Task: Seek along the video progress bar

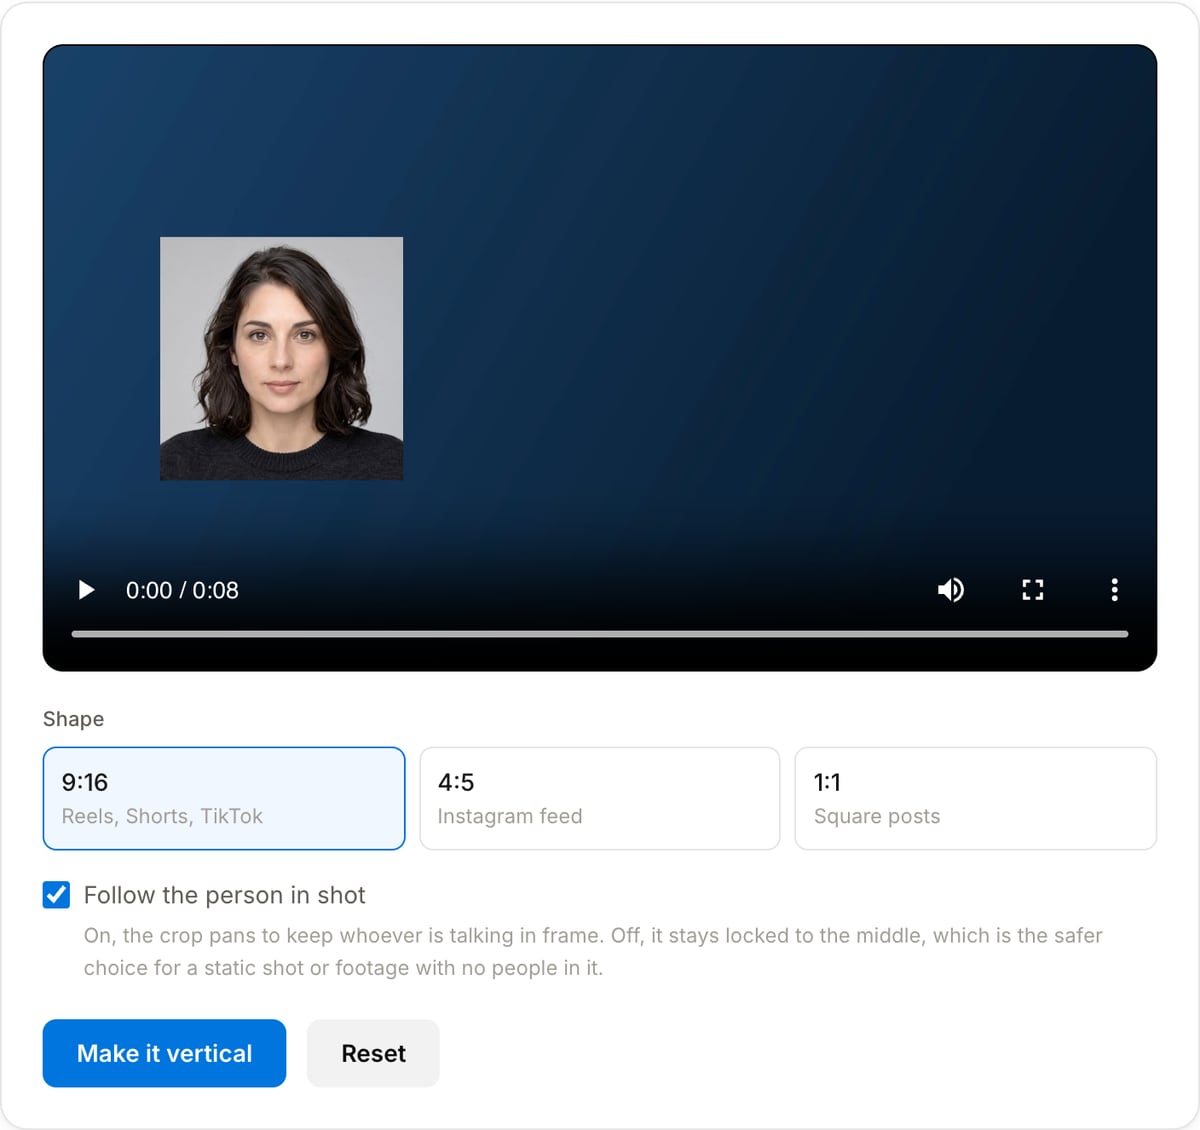Action: click(600, 634)
